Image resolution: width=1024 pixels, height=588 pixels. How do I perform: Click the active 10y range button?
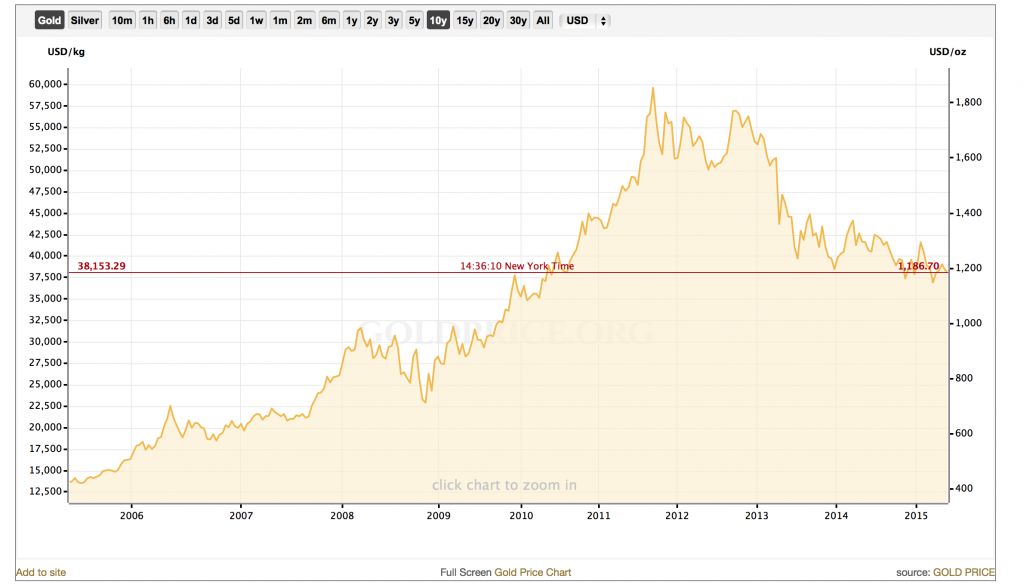click(438, 20)
